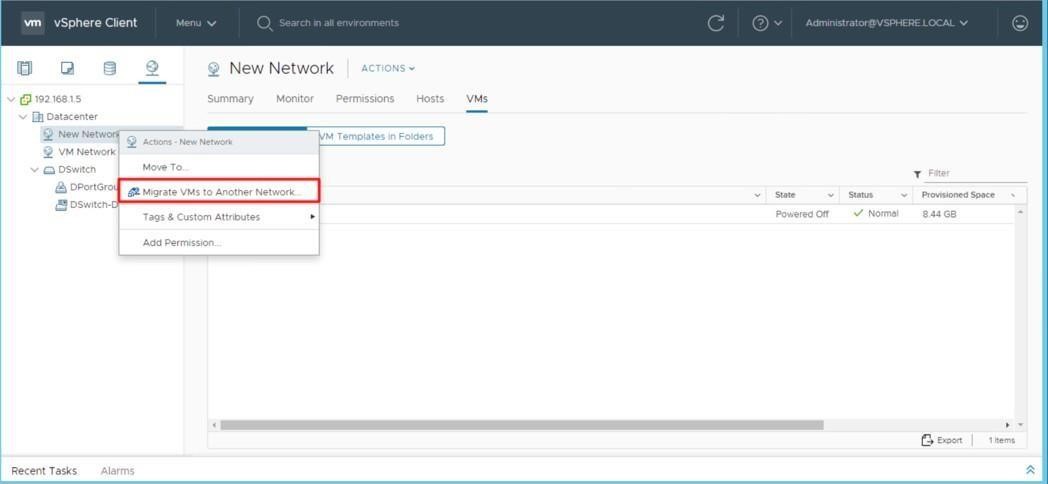Click the DSwitch icon in tree
The image size is (1048, 484).
49,170
